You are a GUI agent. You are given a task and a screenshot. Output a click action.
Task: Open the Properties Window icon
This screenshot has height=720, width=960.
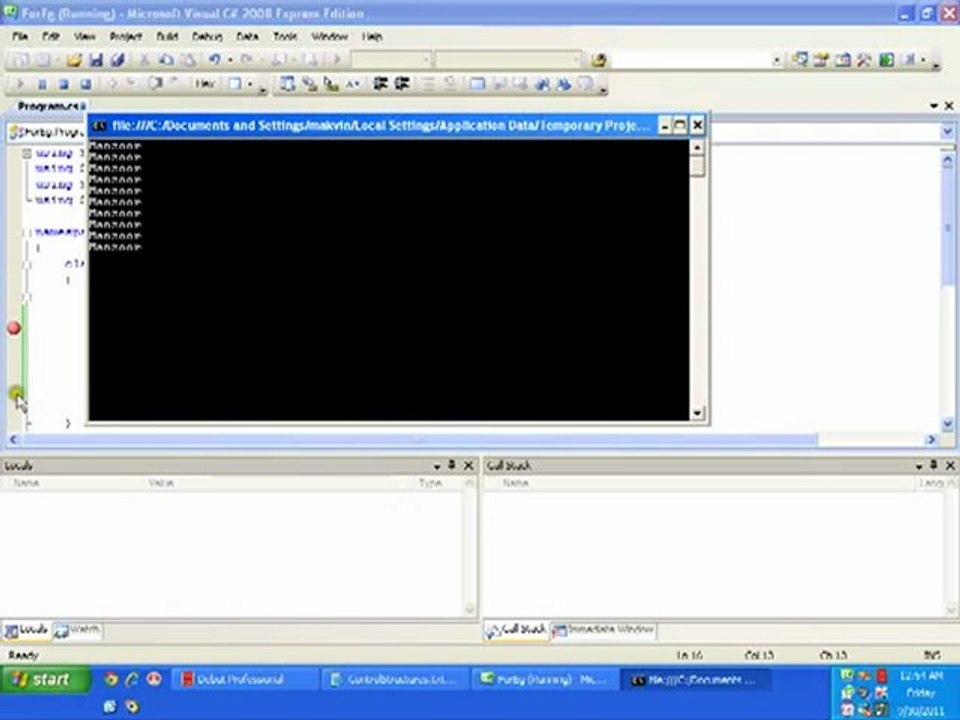[821, 59]
